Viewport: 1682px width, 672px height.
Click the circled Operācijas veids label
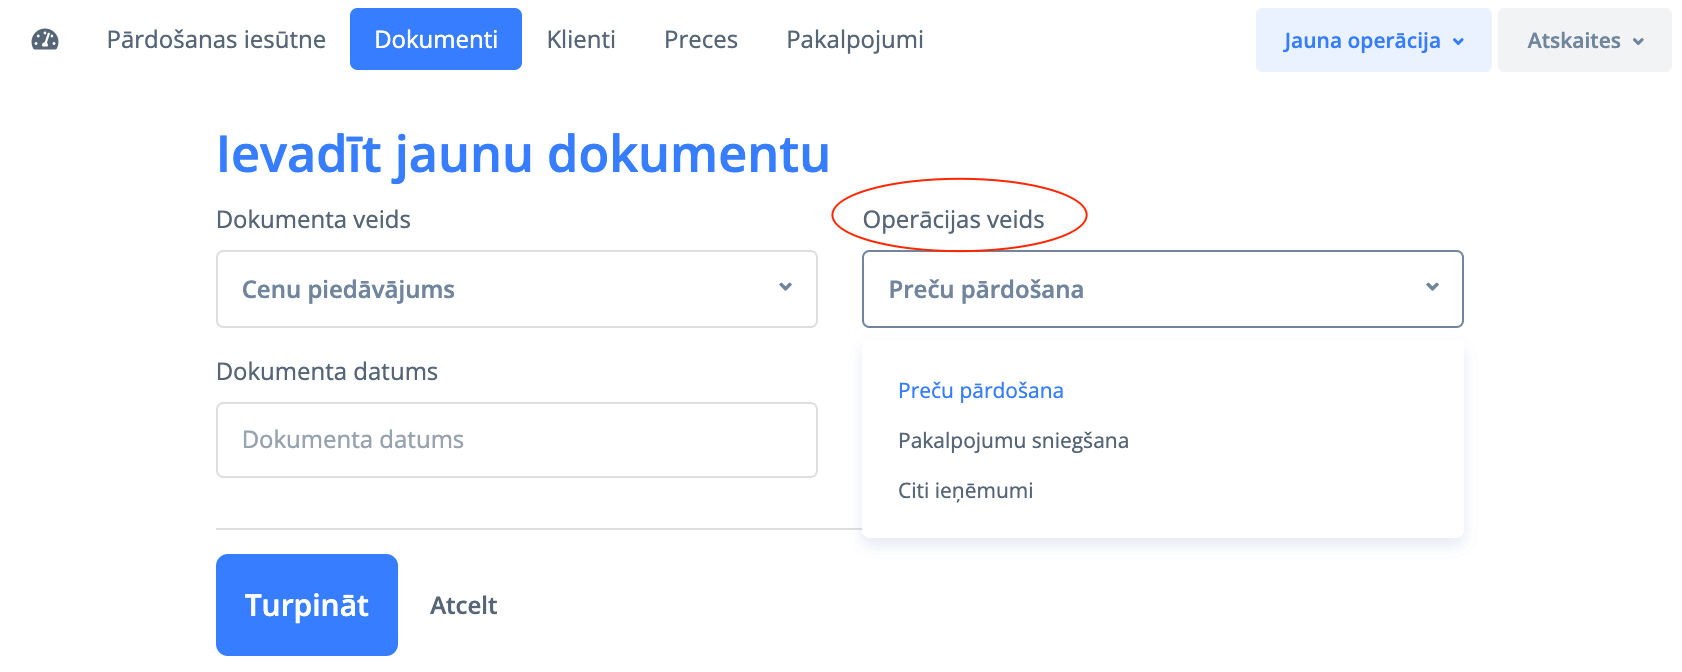(953, 220)
